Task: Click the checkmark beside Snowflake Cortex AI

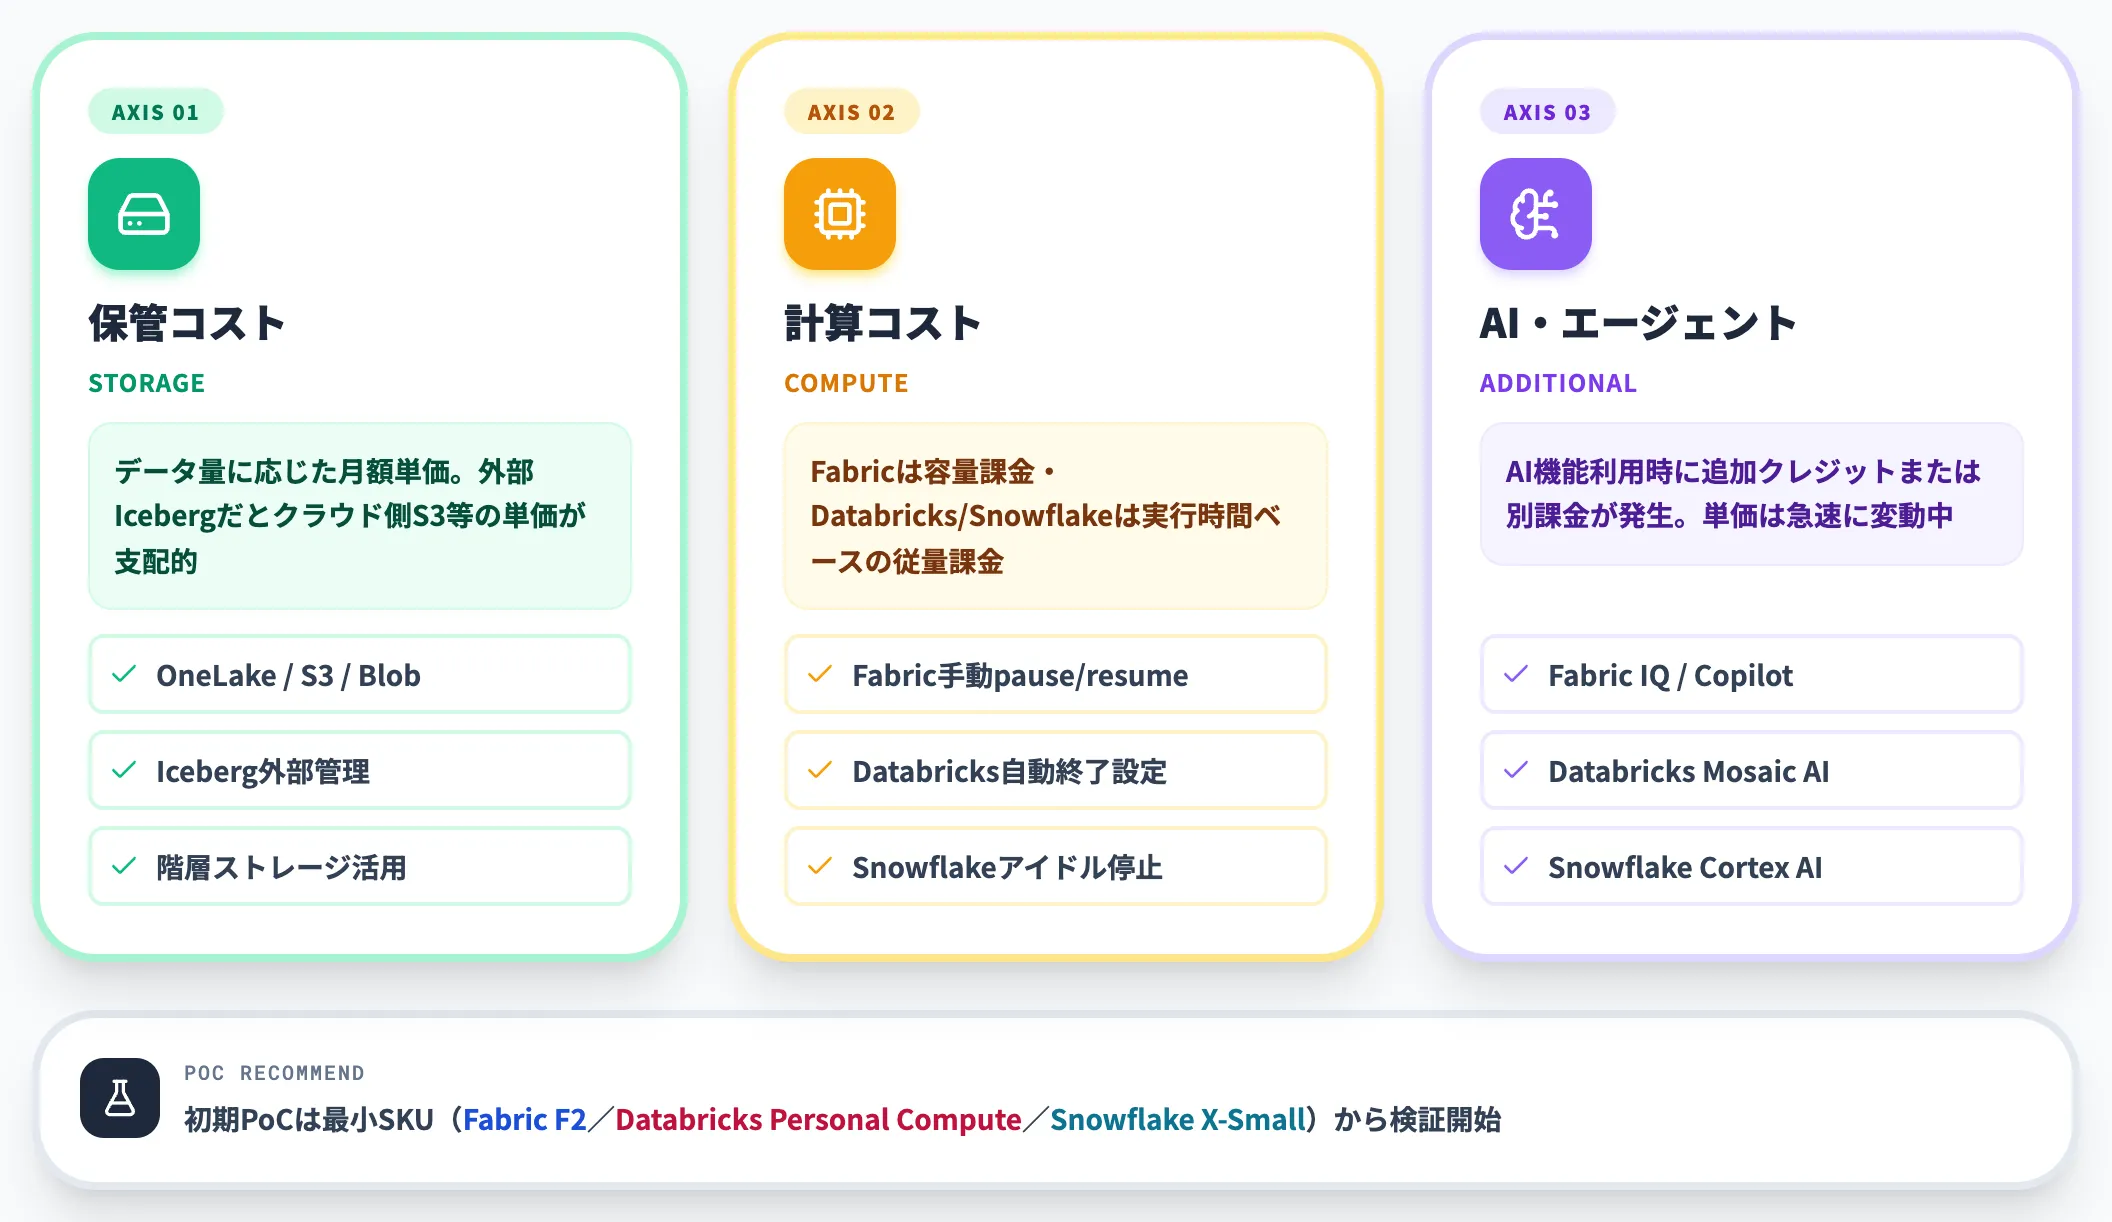Action: coord(1516,866)
